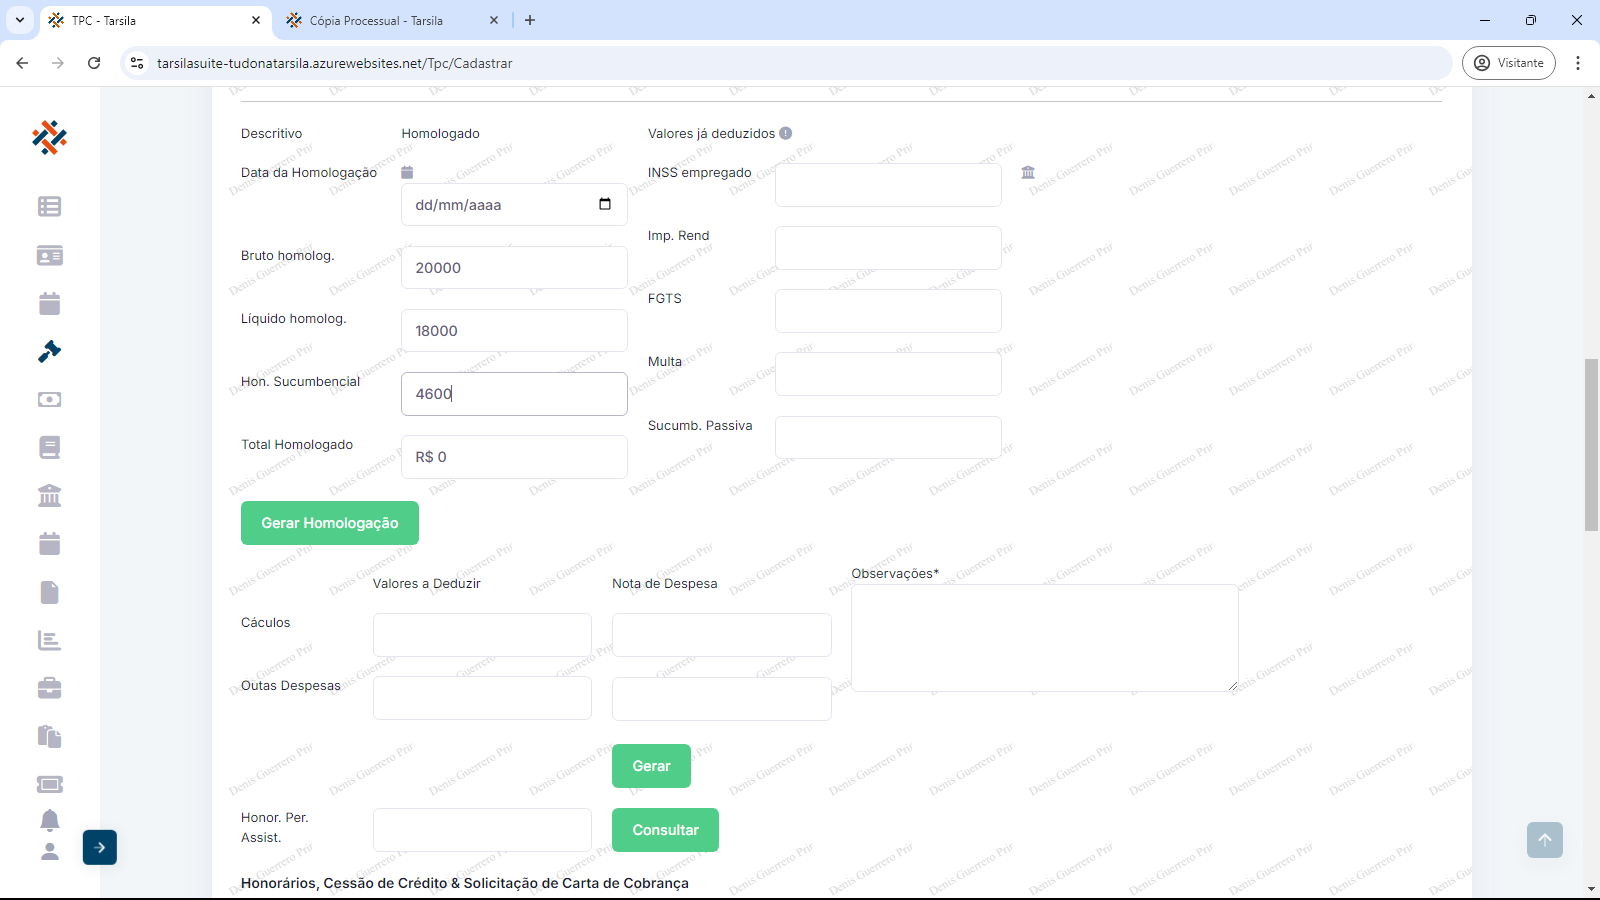Open the tab search dropdown arrow

(x=19, y=20)
